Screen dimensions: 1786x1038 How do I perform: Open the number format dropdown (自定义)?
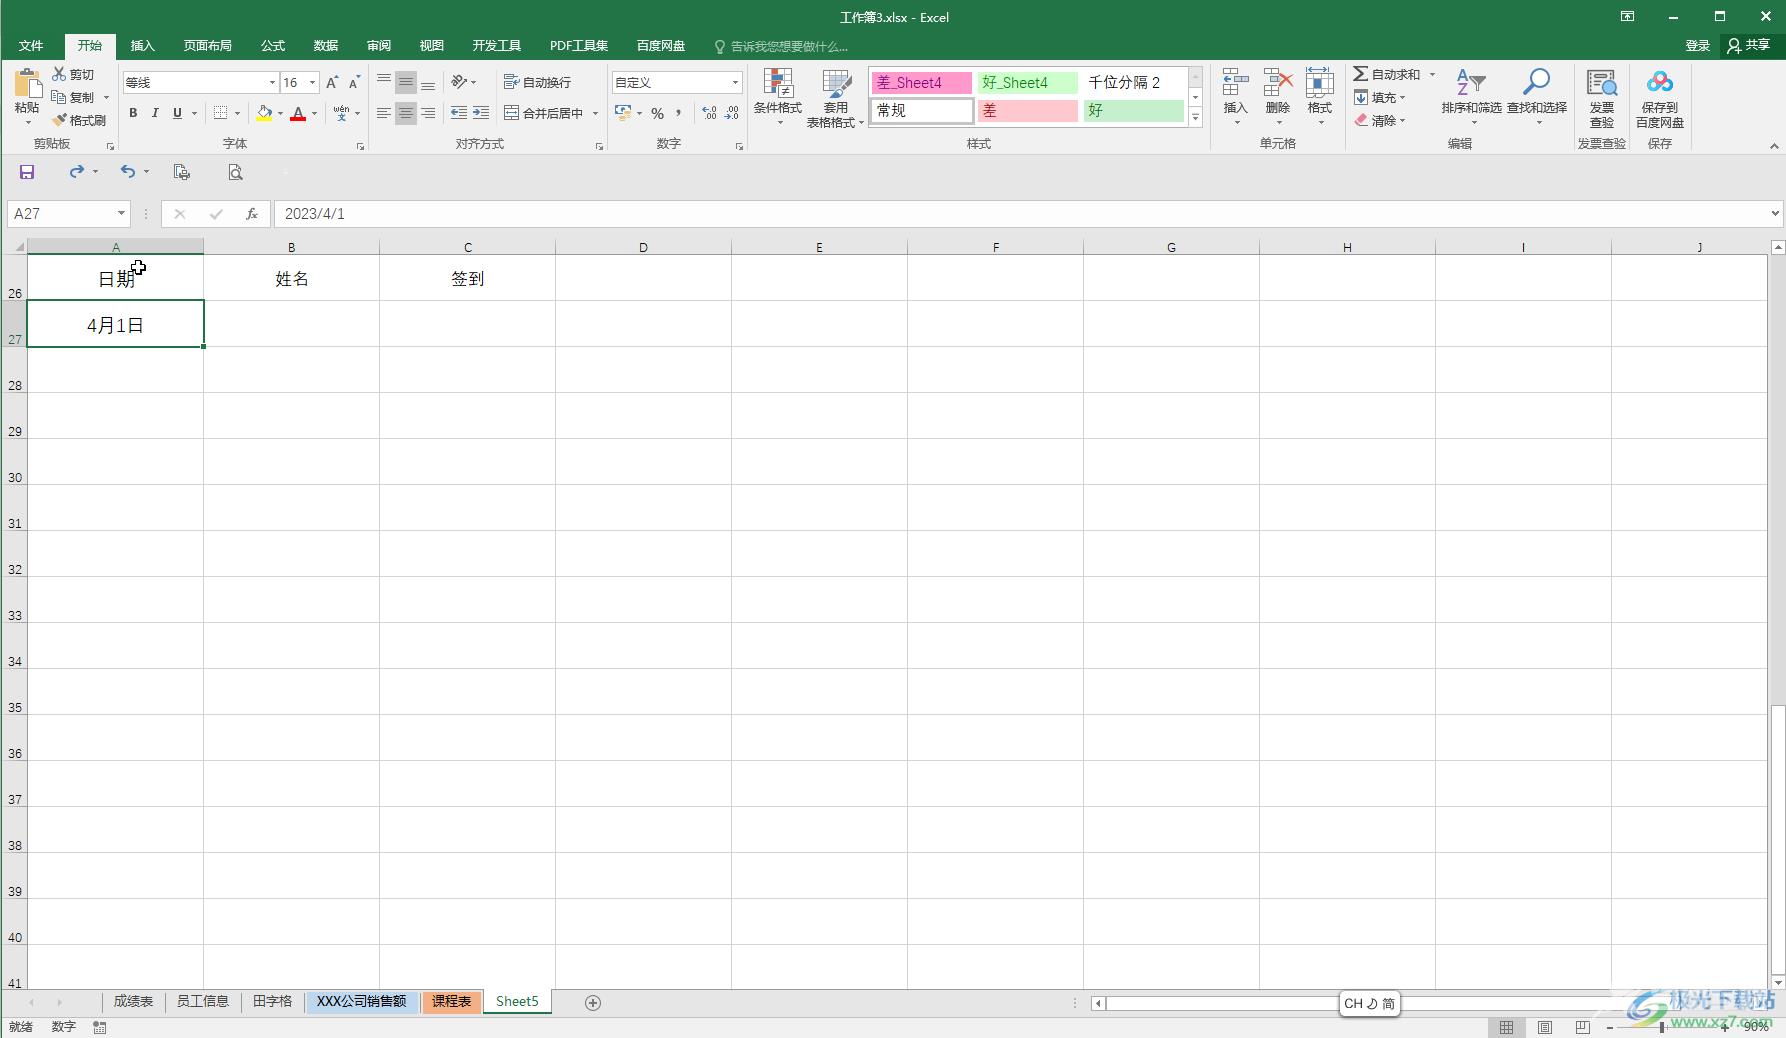tap(735, 82)
